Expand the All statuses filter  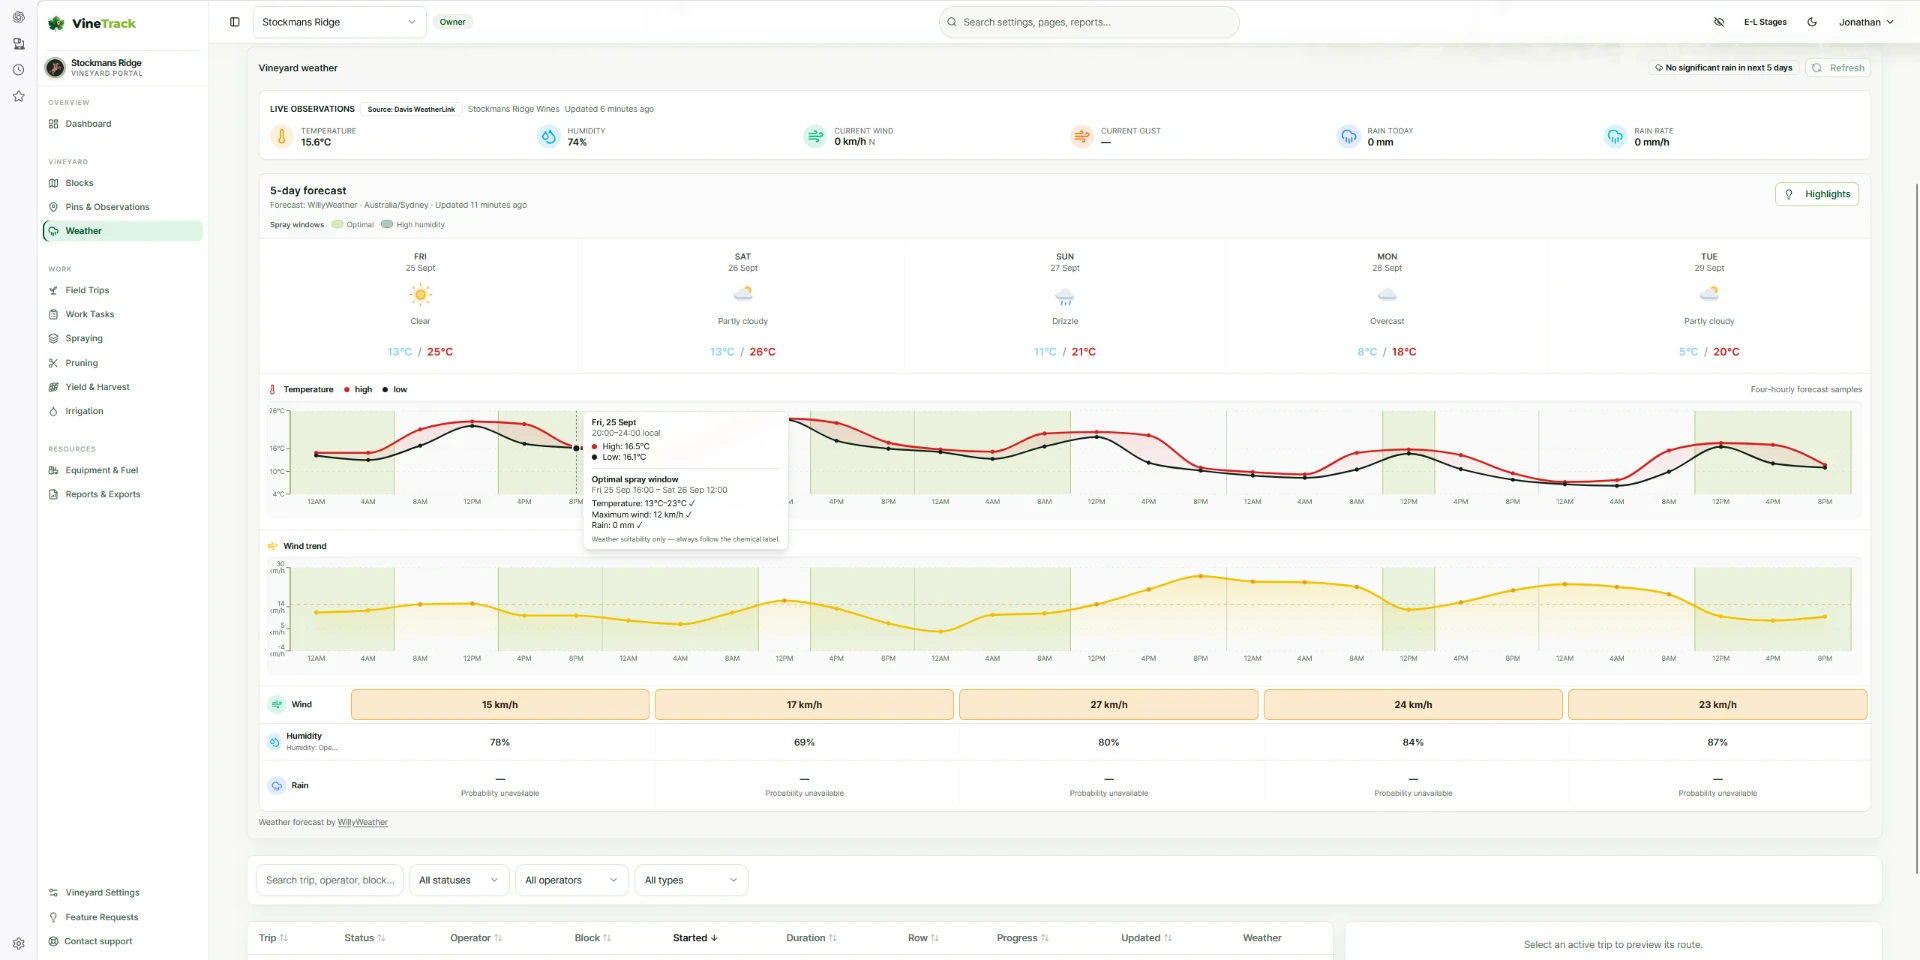click(x=459, y=880)
